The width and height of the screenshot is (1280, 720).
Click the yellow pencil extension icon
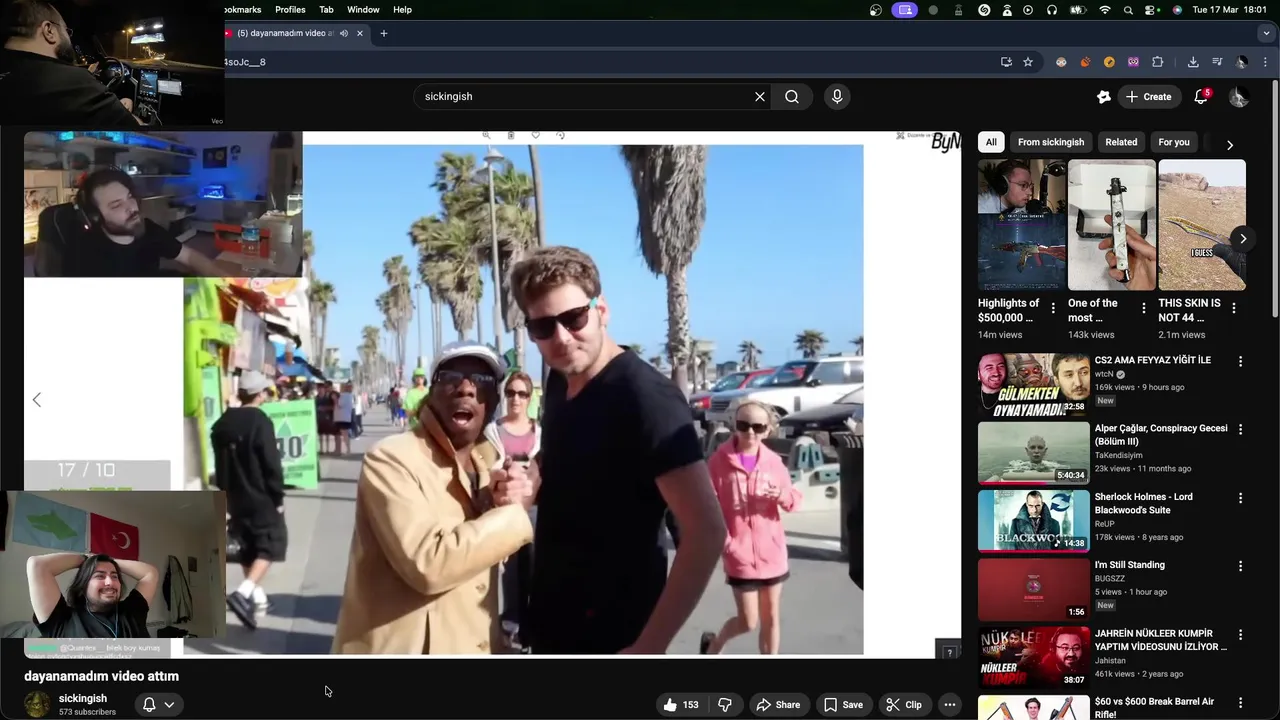coord(1109,62)
